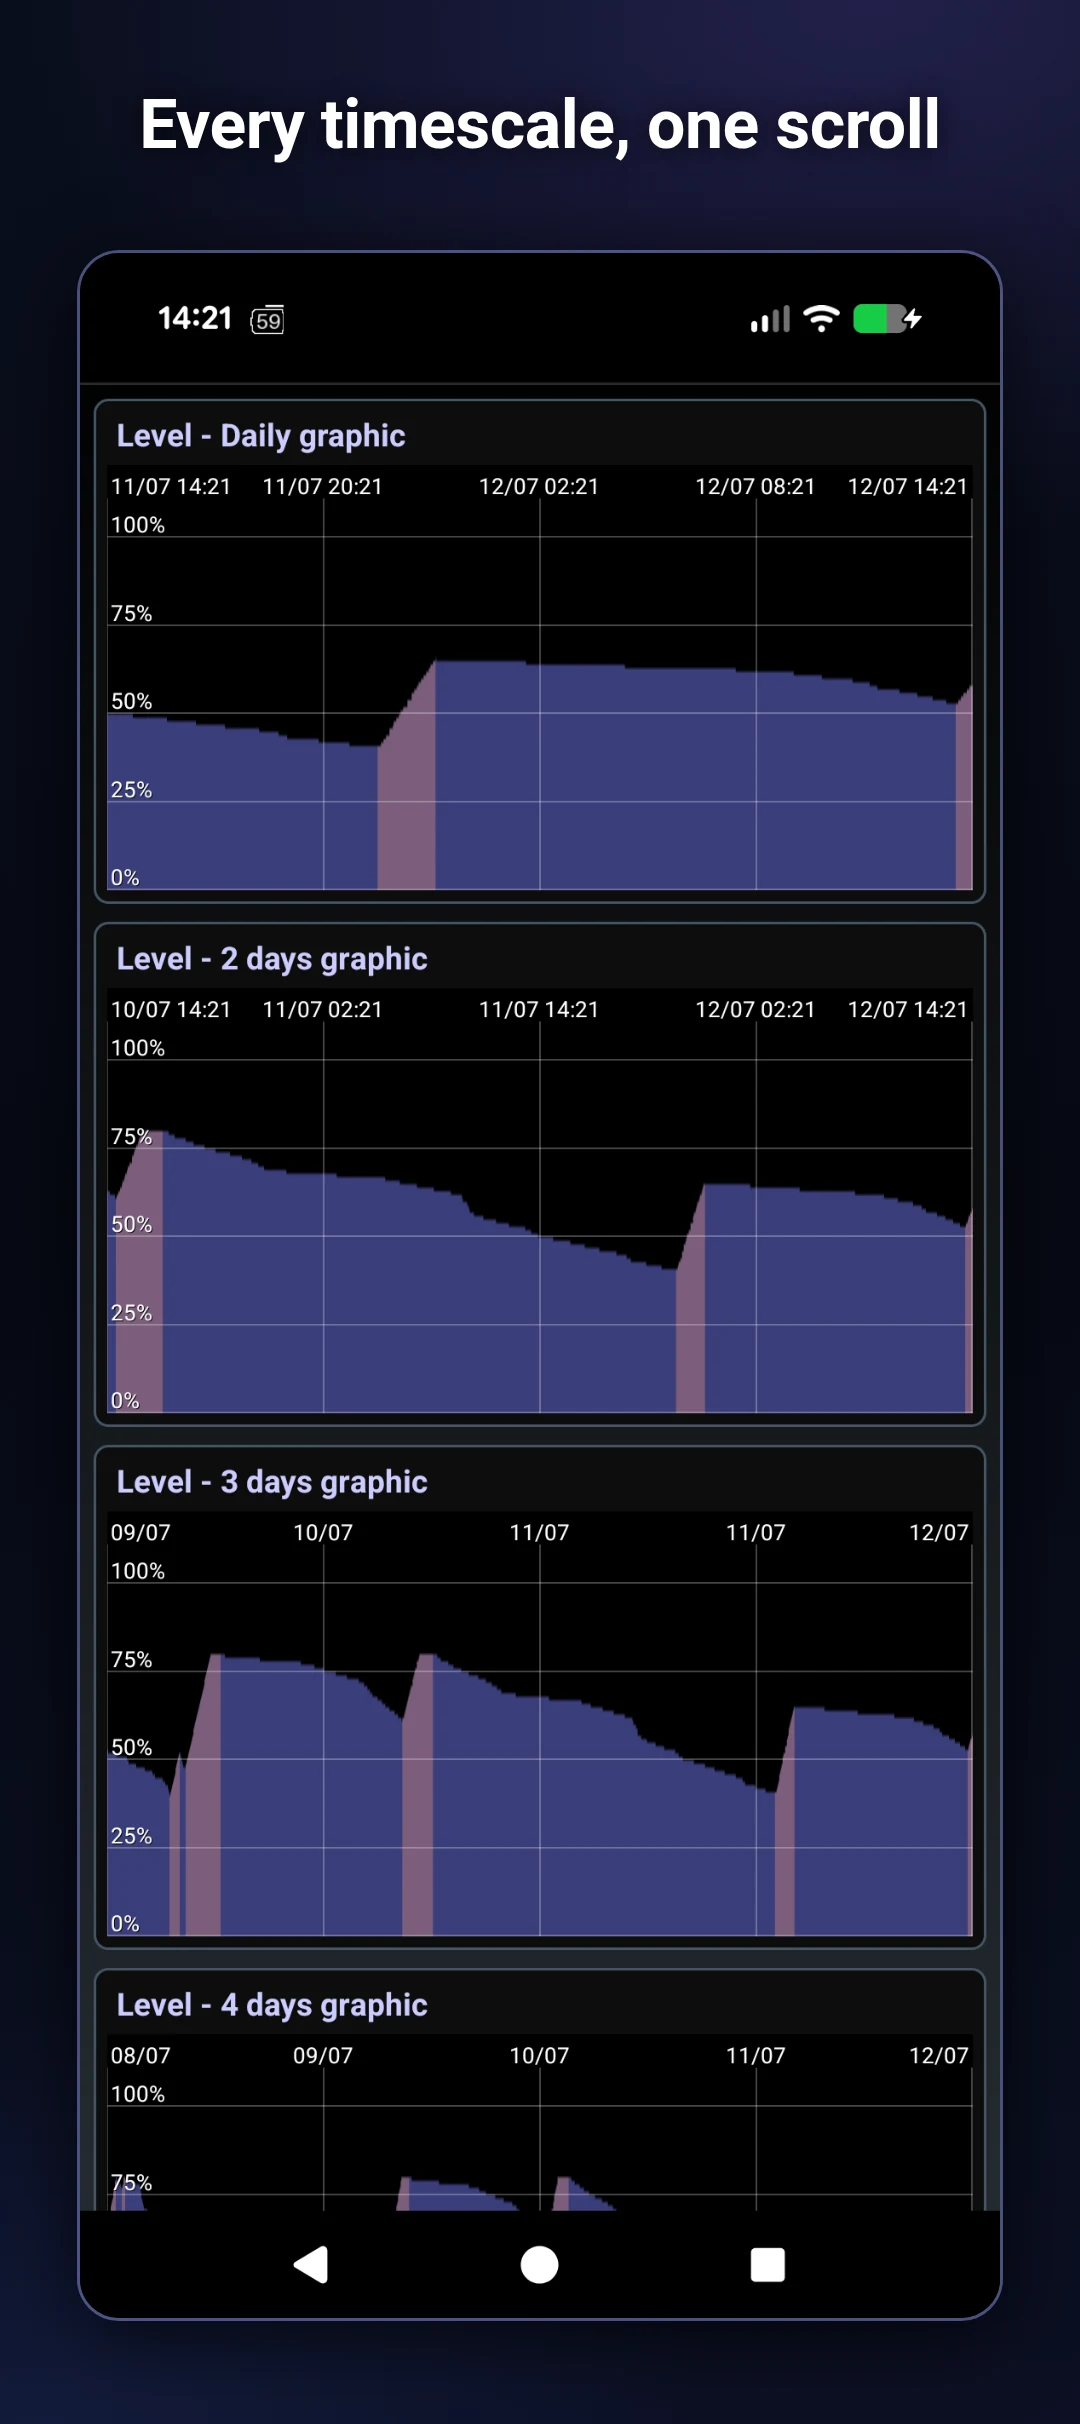Tap the 75% axis label in 3 days chart

132,1660
